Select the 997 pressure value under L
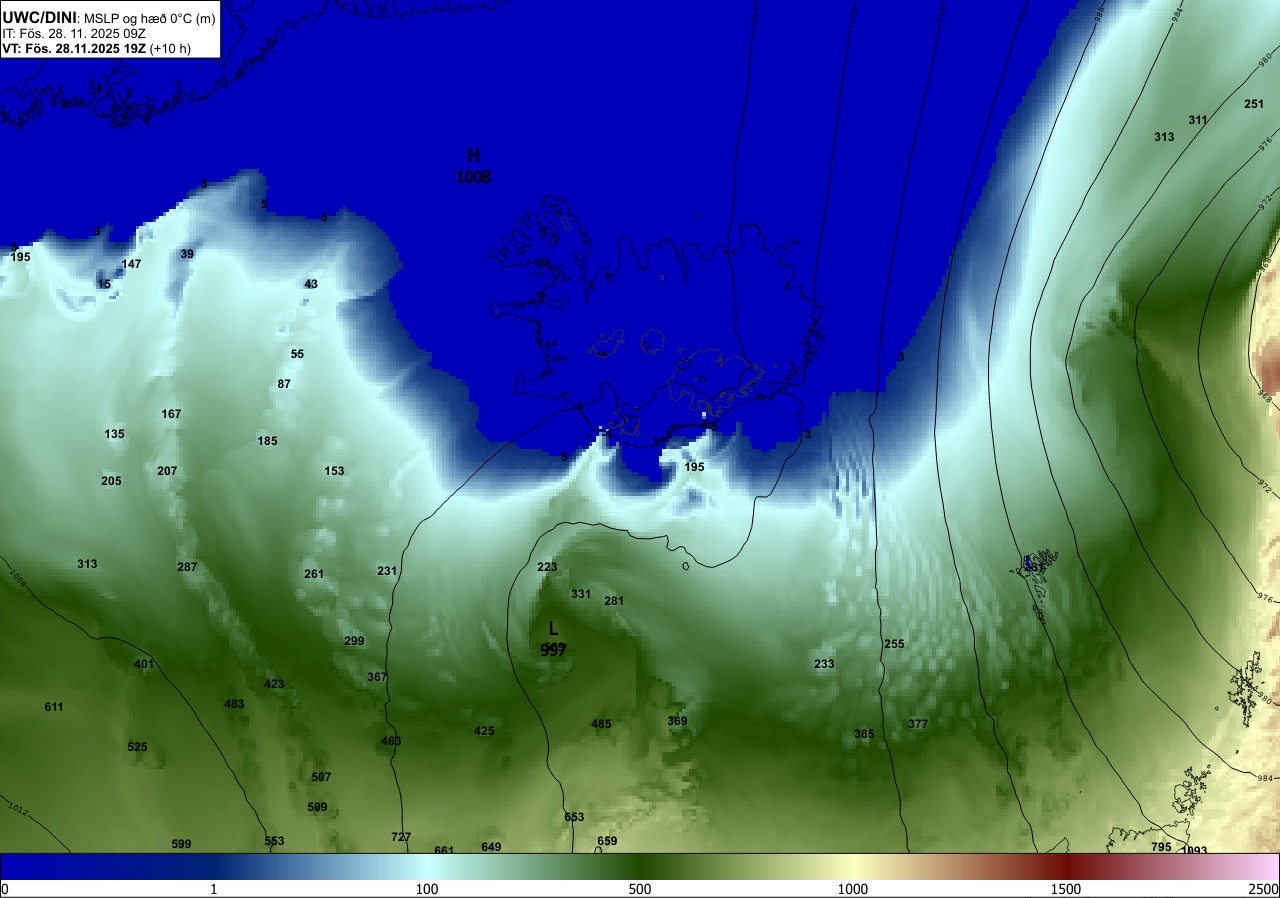 pos(553,650)
